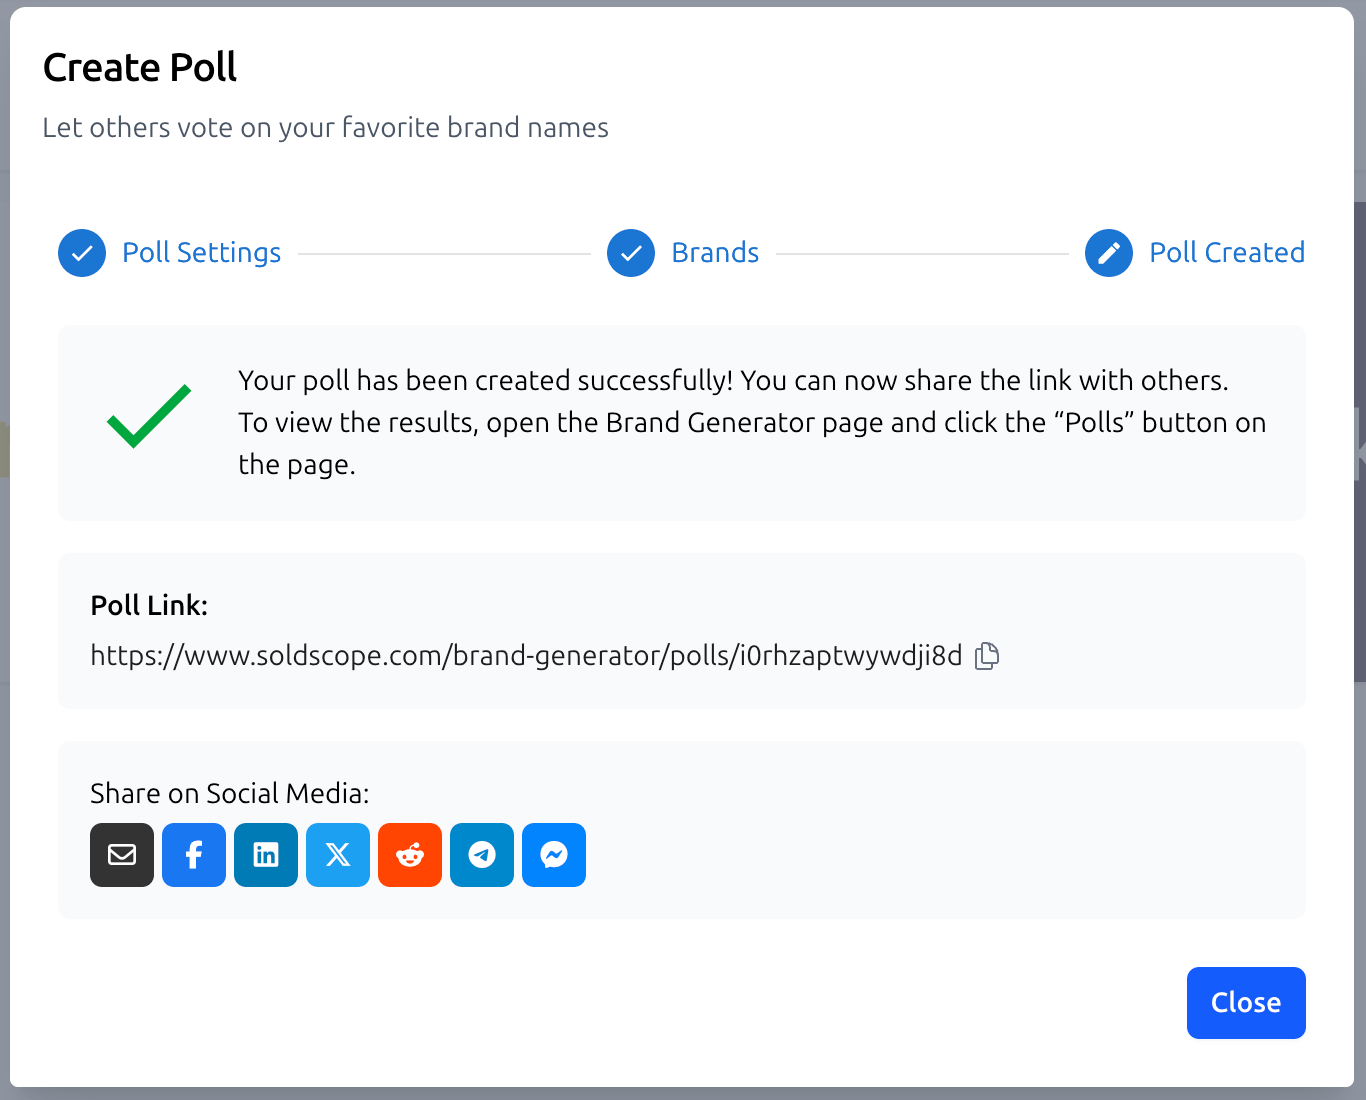The height and width of the screenshot is (1100, 1366).
Task: Click the Create Poll title
Action: pyautogui.click(x=139, y=66)
